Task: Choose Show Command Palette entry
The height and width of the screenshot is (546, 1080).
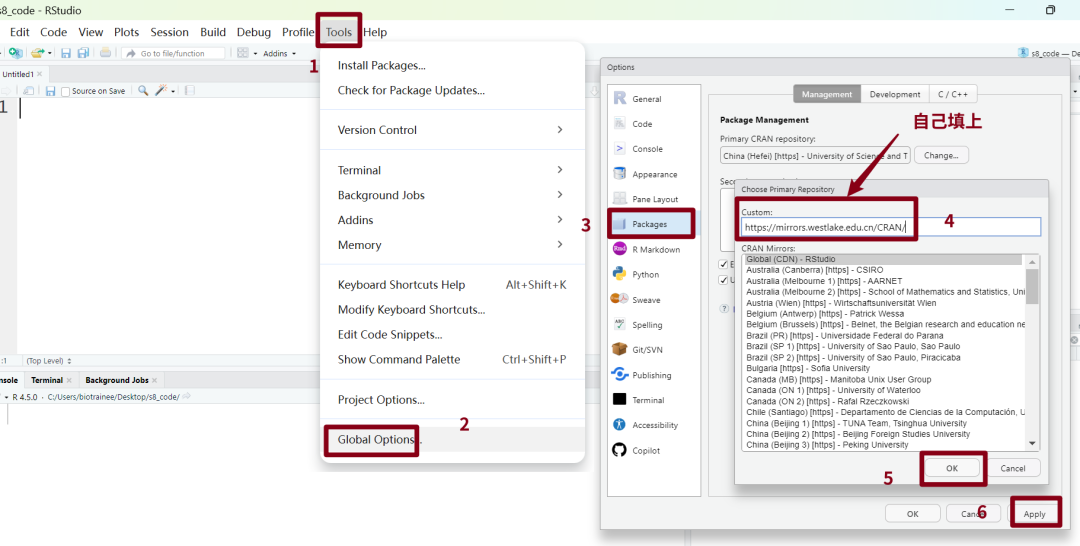Action: click(450, 359)
